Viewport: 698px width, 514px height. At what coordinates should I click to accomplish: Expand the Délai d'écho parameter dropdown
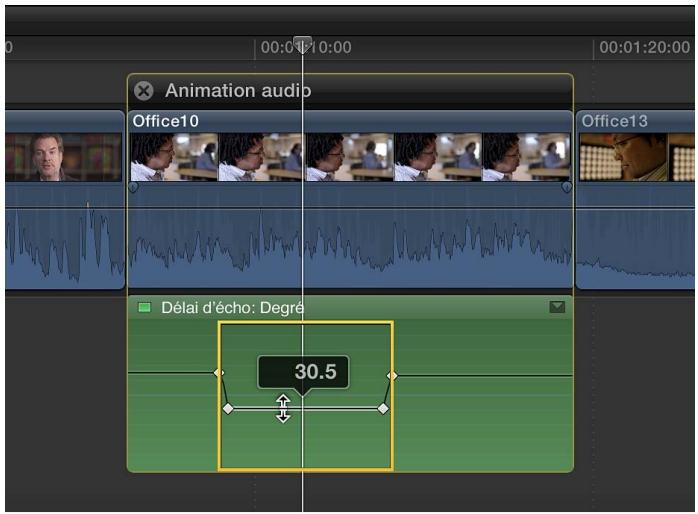pyautogui.click(x=557, y=307)
